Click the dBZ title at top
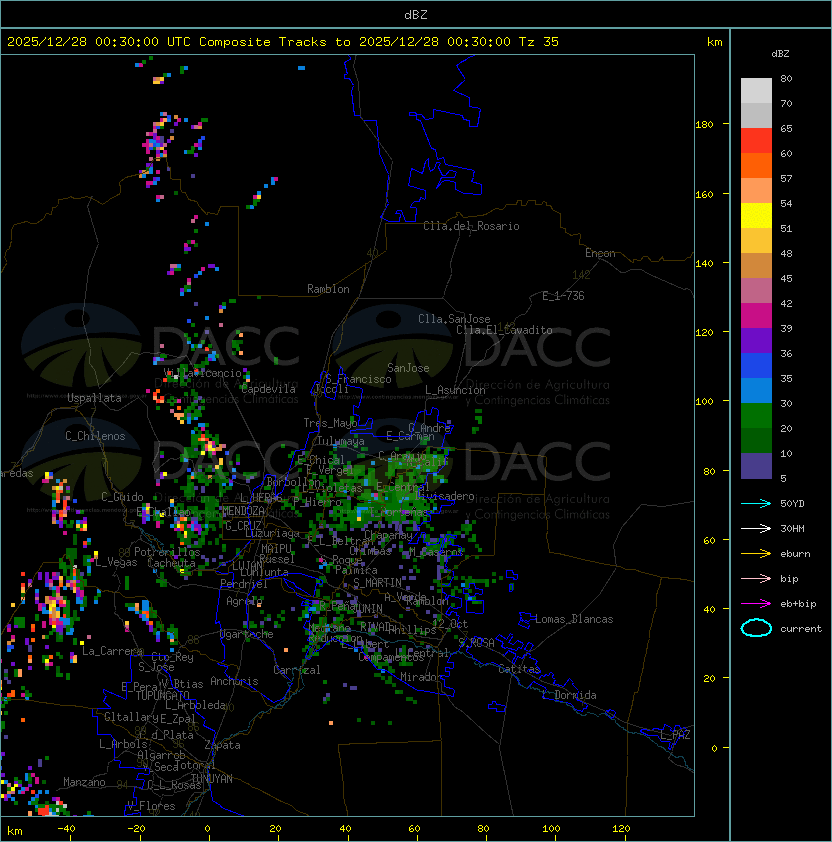This screenshot has height=842, width=832. [x=416, y=14]
